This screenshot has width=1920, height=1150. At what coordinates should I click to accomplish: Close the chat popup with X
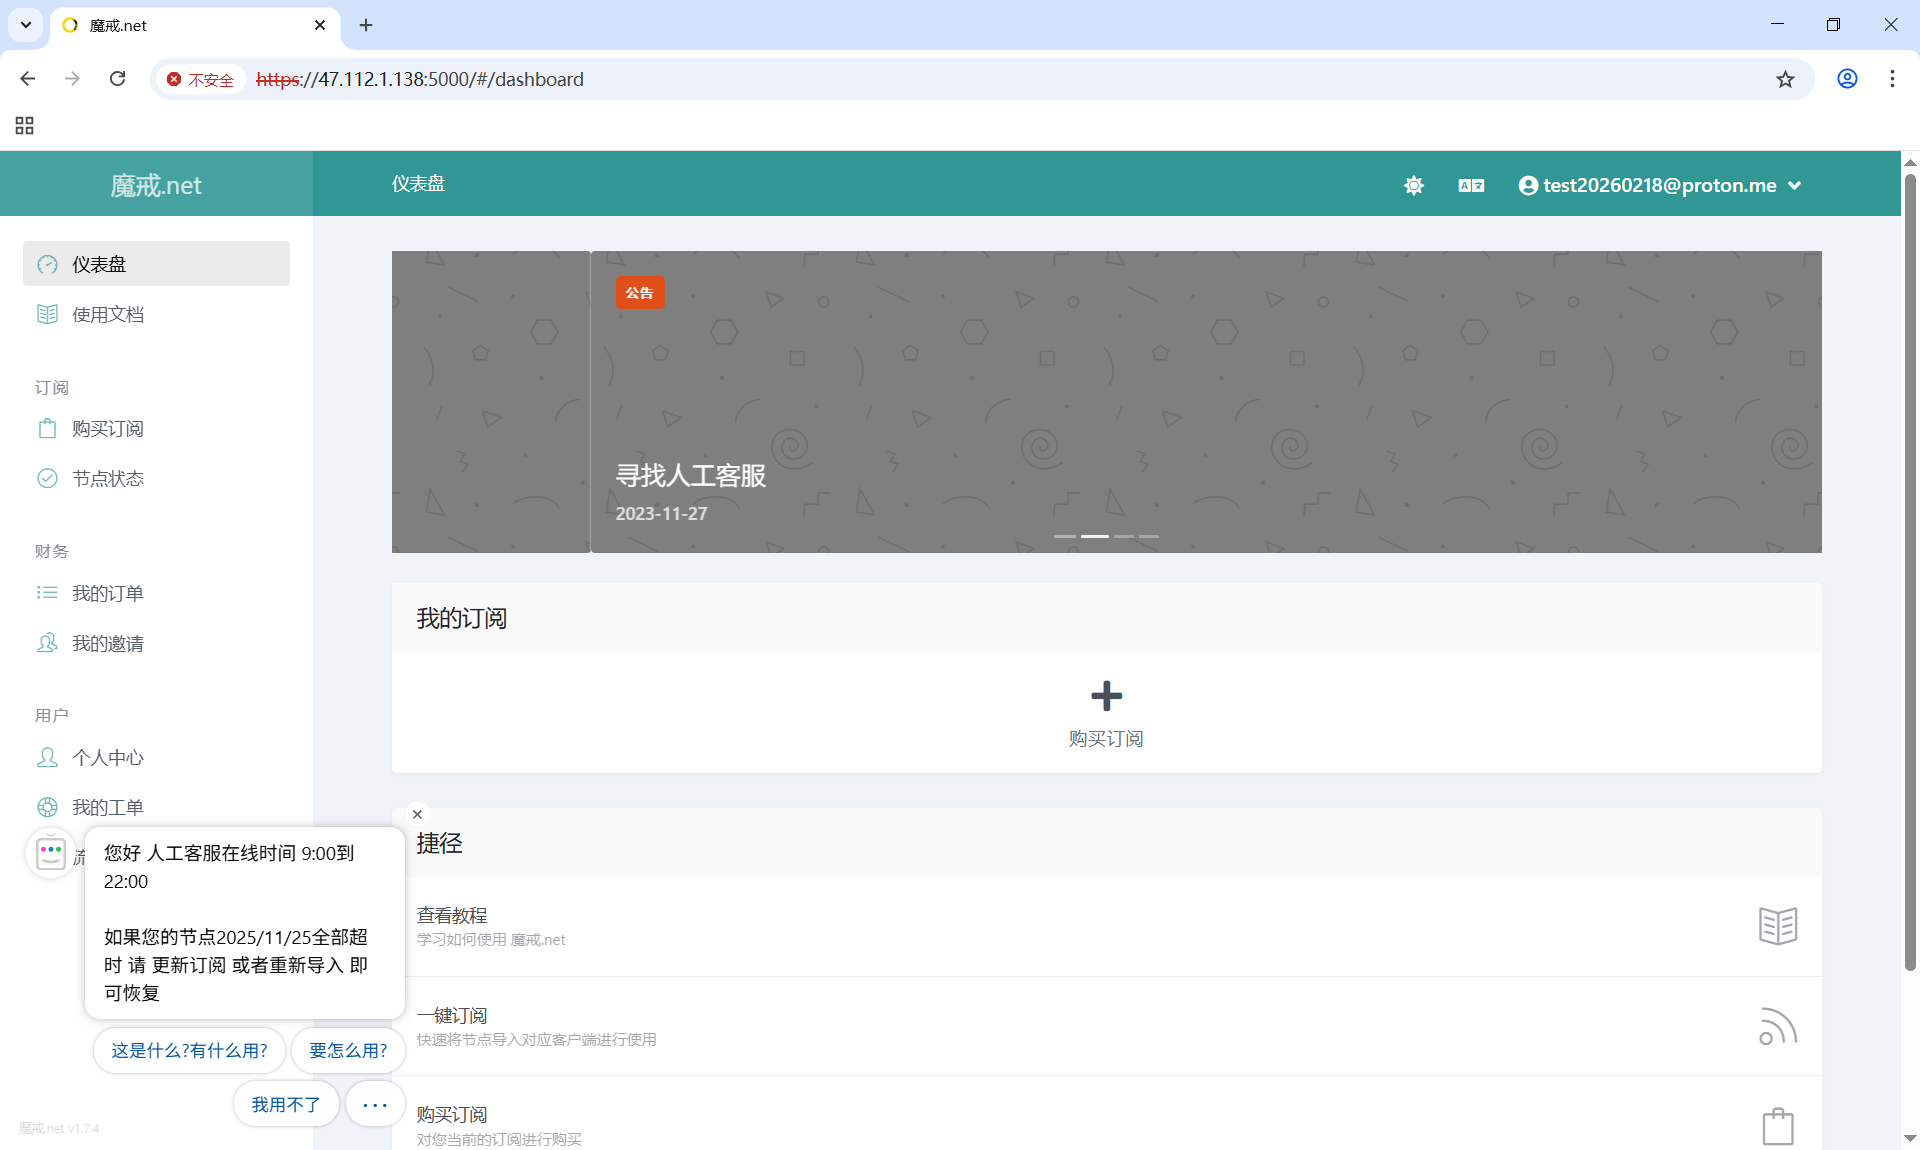click(x=418, y=814)
